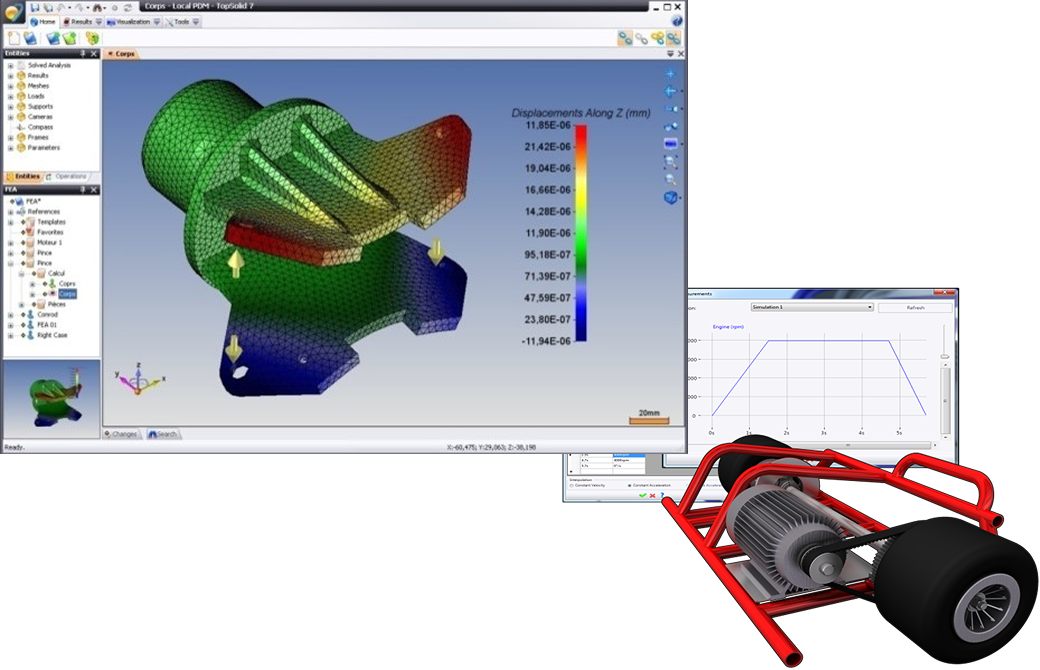
Task: Toggle the first chain link mode button
Action: (x=624, y=38)
